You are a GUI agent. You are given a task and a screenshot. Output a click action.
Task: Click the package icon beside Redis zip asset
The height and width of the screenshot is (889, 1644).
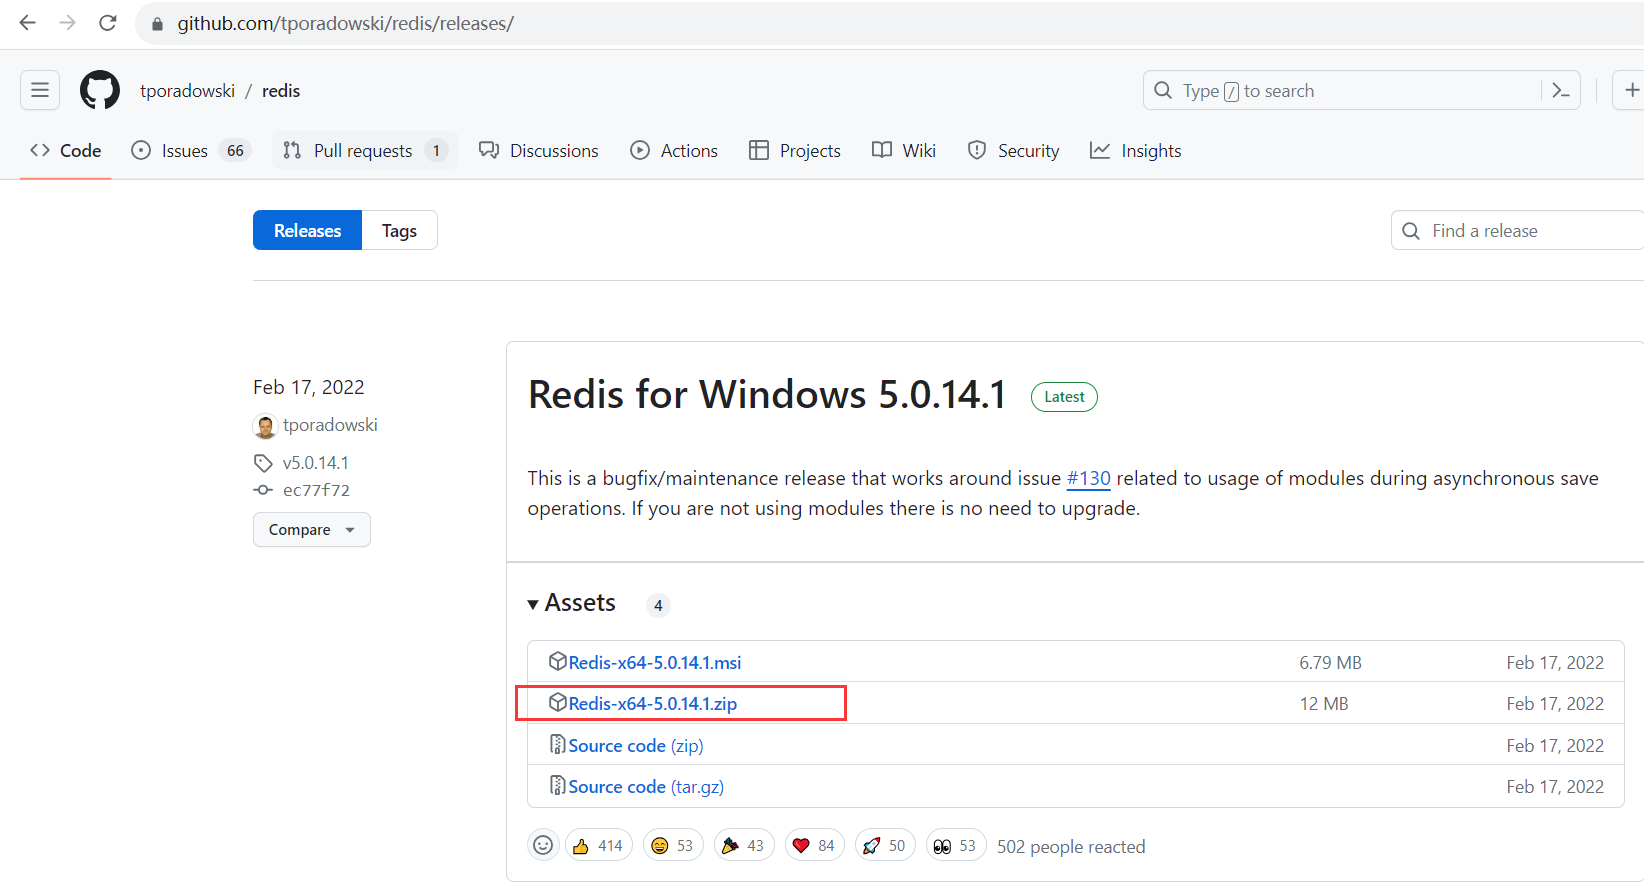coord(558,702)
